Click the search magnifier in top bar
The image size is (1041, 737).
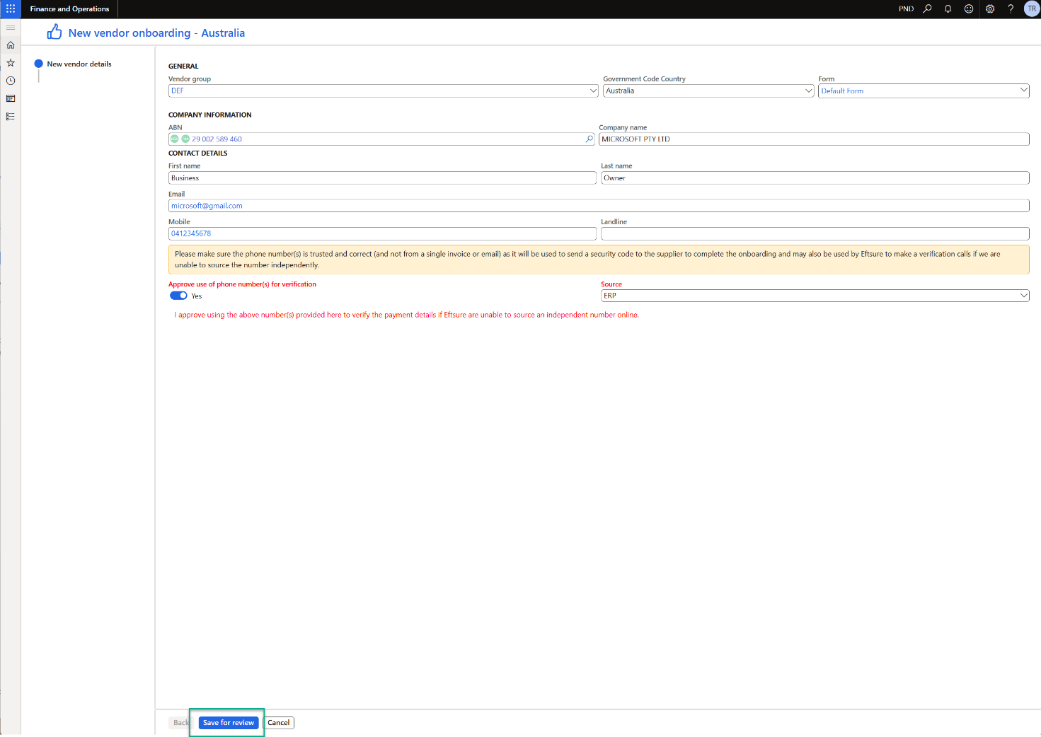[x=927, y=9]
